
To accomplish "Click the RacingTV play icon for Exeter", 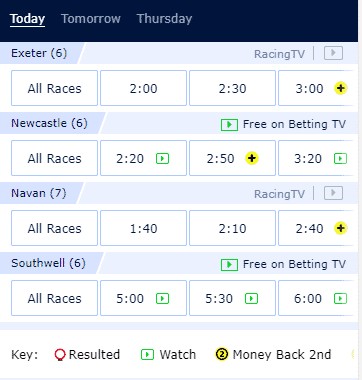I will tap(333, 53).
